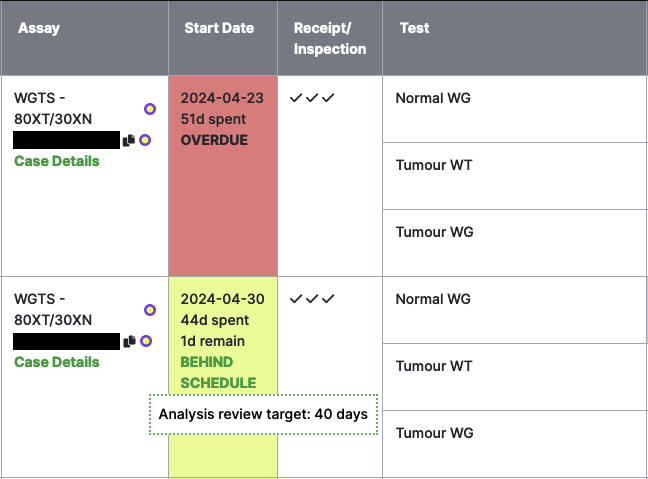Click triple checkmarks in second row's Receipt/Inspection
The height and width of the screenshot is (479, 648).
[312, 299]
